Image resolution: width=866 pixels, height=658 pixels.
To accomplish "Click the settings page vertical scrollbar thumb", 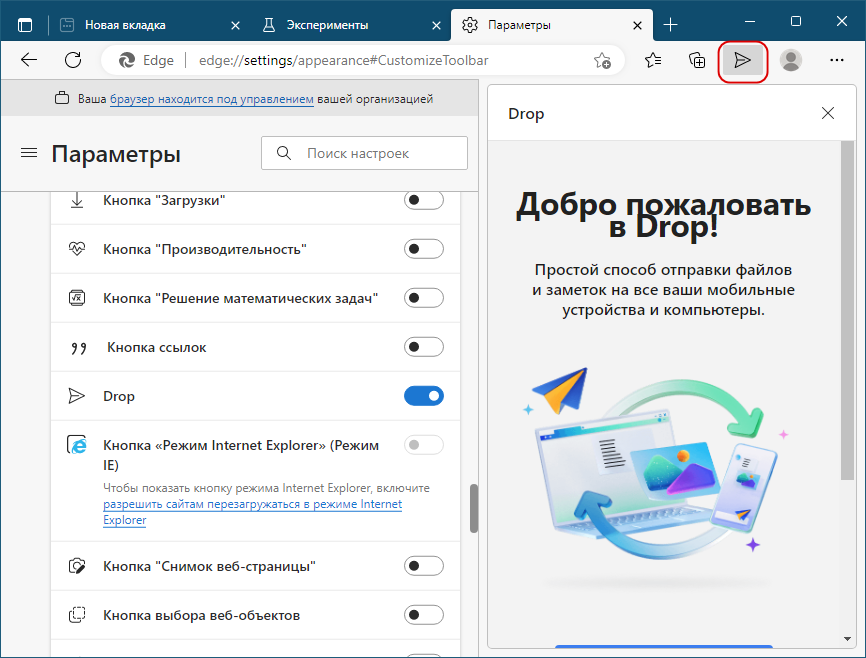I will tap(474, 508).
